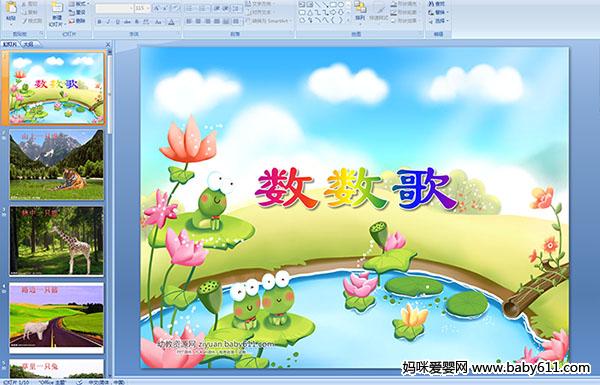The height and width of the screenshot is (385, 600).
Task: Click Text Direction (文字方向) button
Action: coord(261,4)
